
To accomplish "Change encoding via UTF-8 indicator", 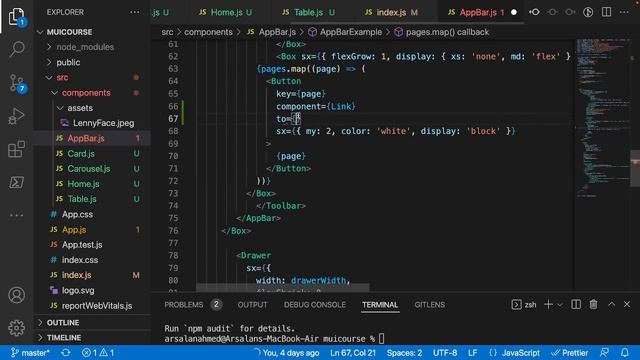I will pos(445,353).
